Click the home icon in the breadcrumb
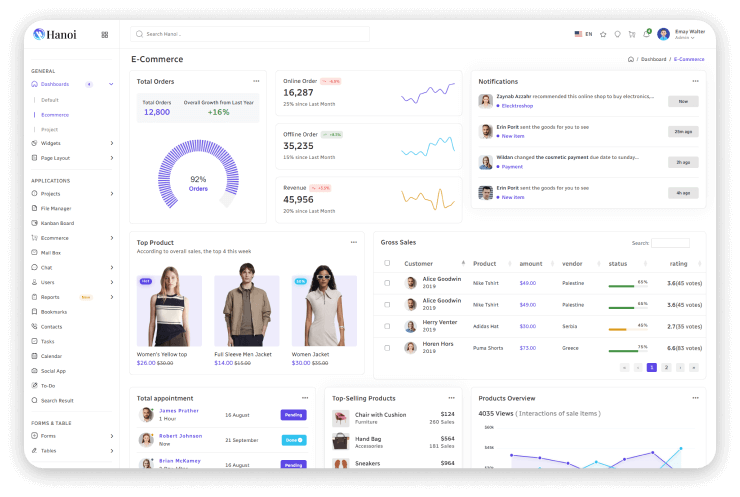Viewport: 740px width, 497px height. pos(630,59)
